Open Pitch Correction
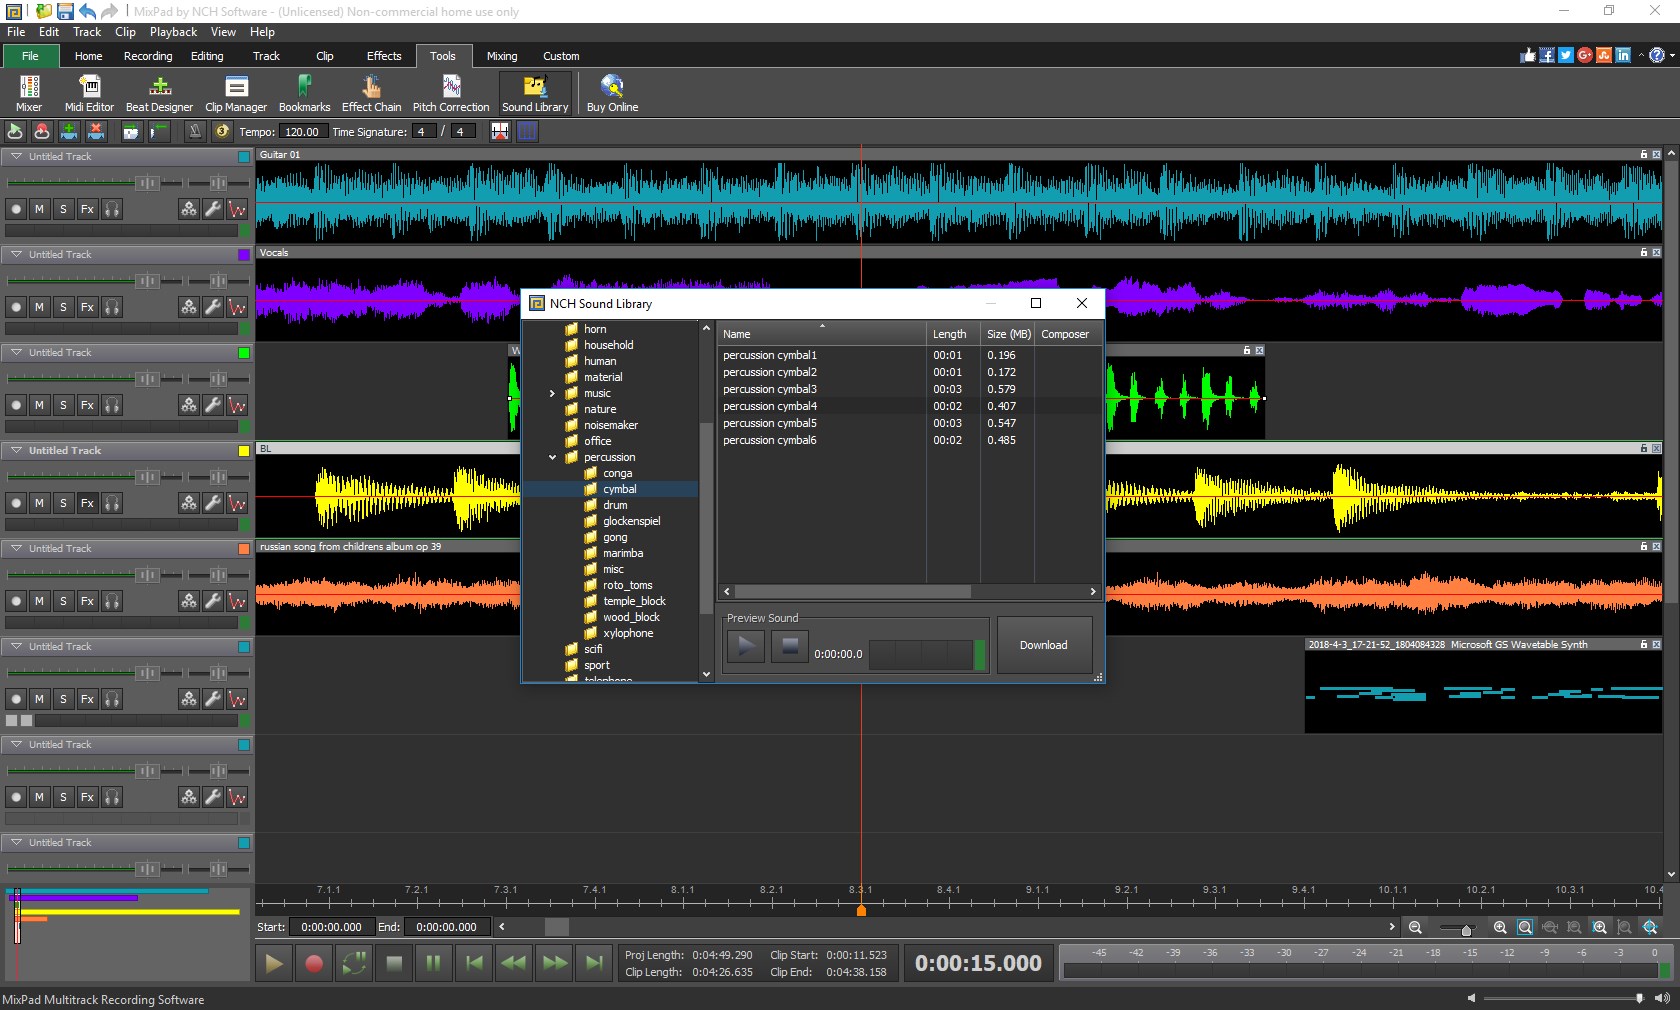Viewport: 1680px width, 1010px height. pos(451,93)
